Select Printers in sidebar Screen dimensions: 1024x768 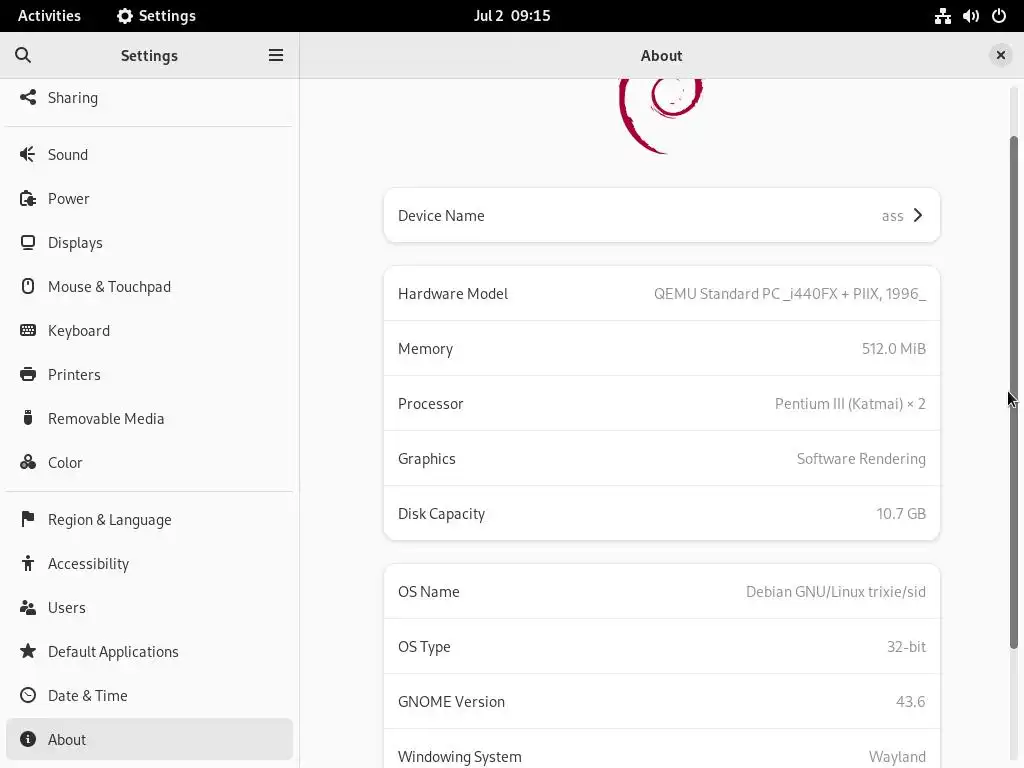point(149,374)
